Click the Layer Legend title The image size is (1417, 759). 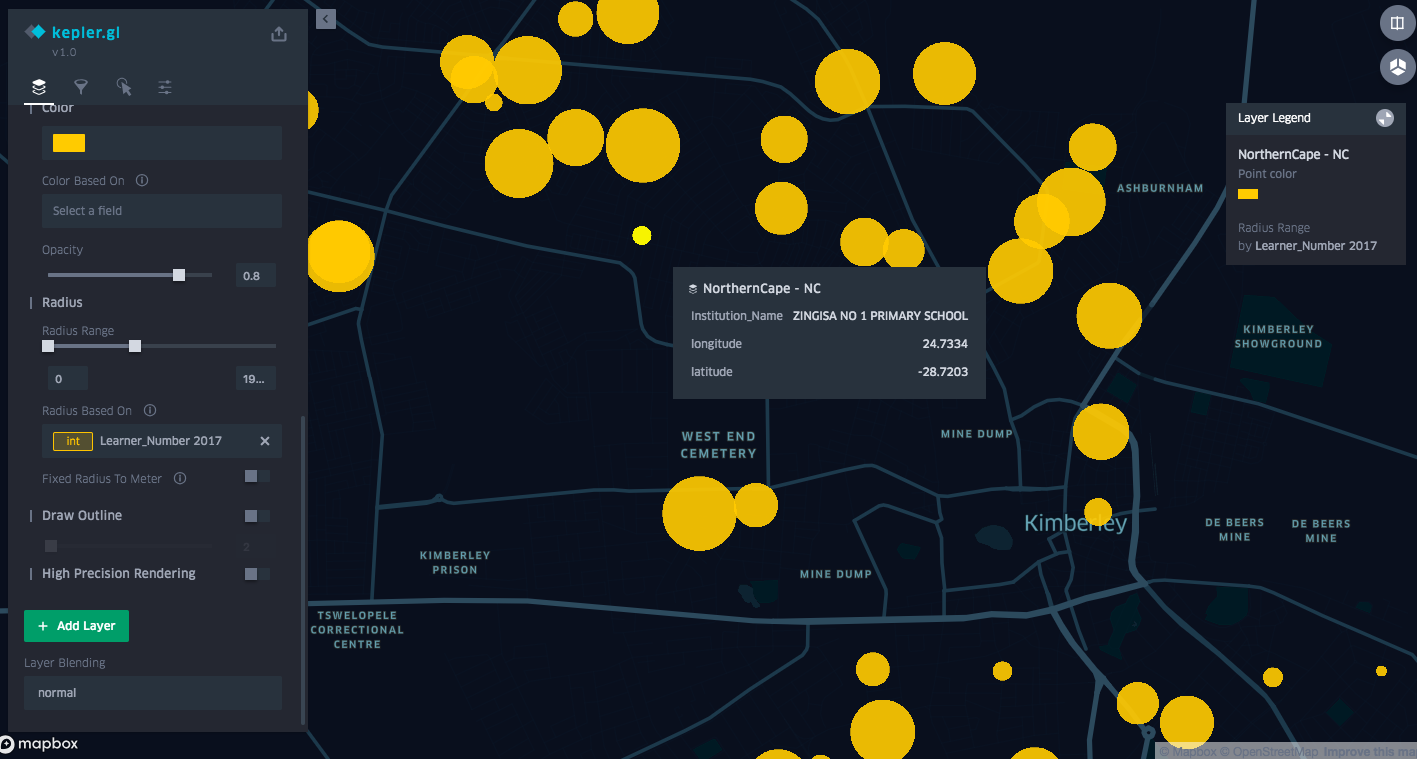click(1274, 118)
